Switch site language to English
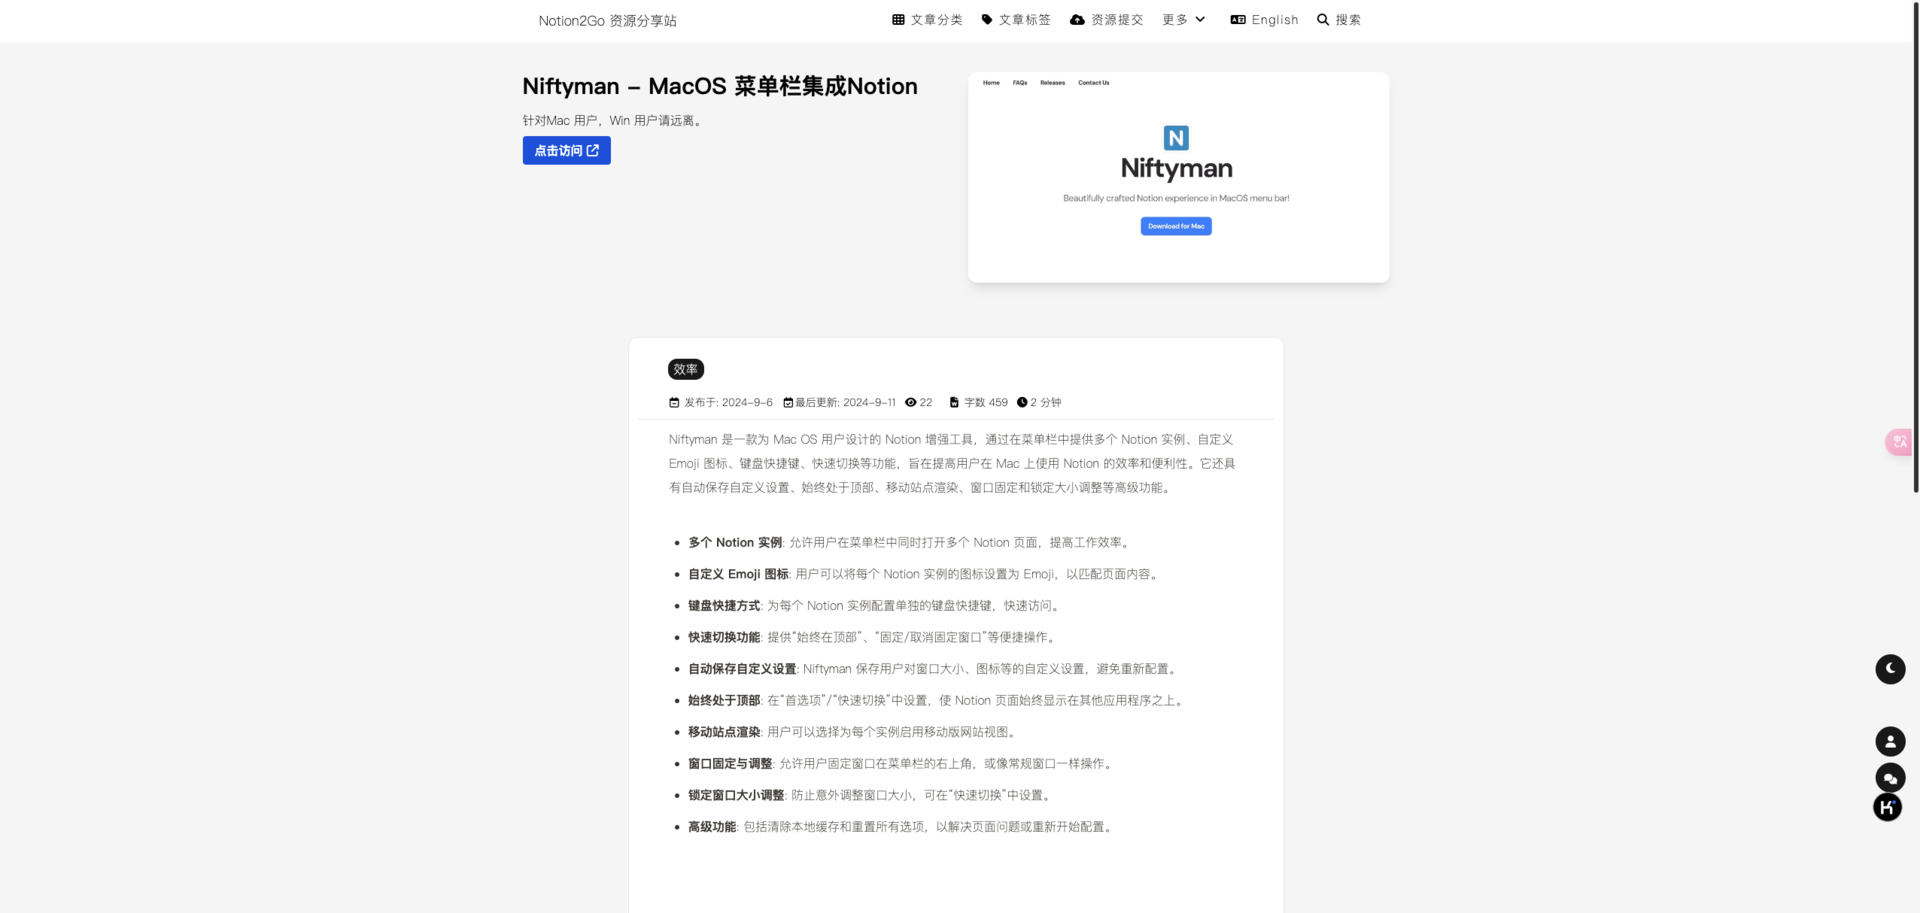 click(x=1264, y=20)
